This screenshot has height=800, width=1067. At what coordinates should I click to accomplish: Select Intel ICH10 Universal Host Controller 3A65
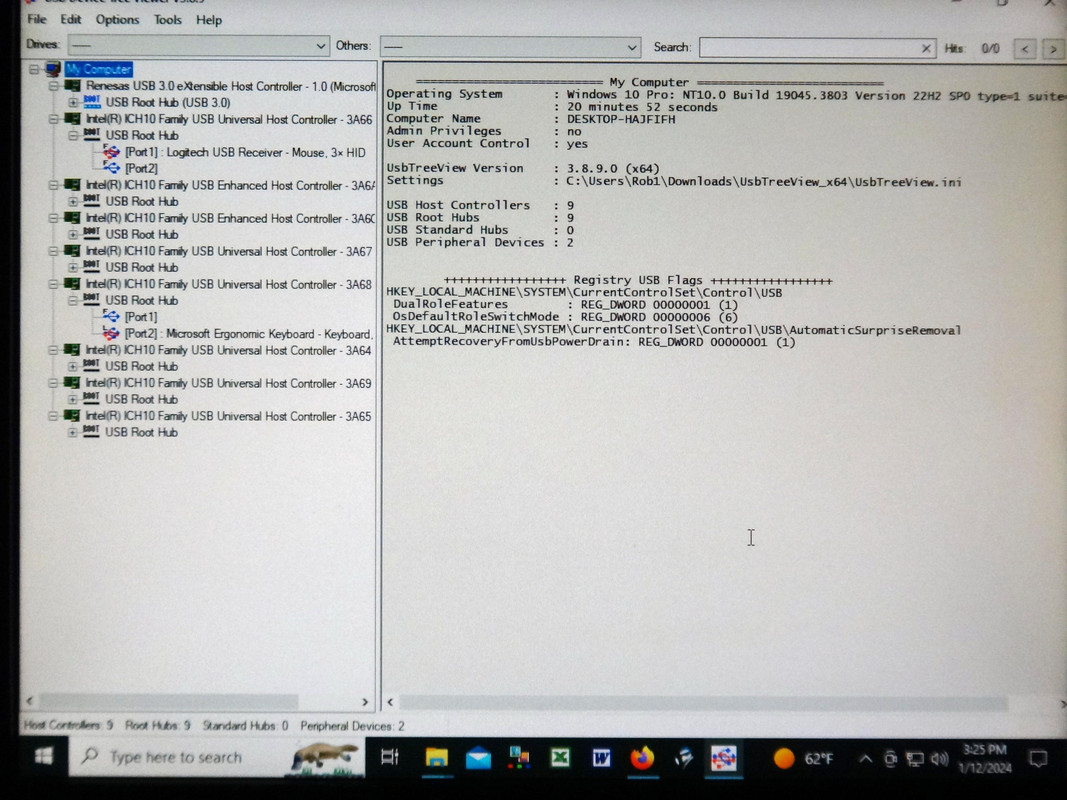tap(228, 416)
